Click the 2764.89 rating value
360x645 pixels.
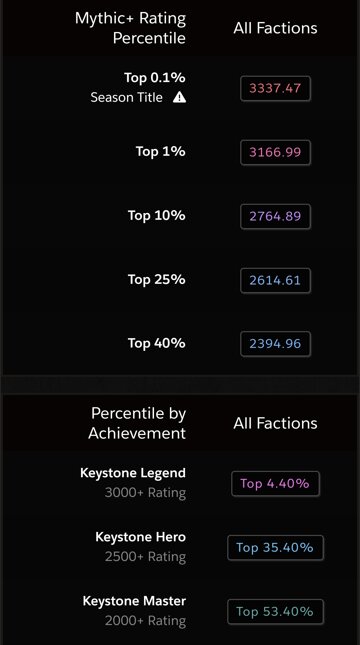tap(275, 216)
